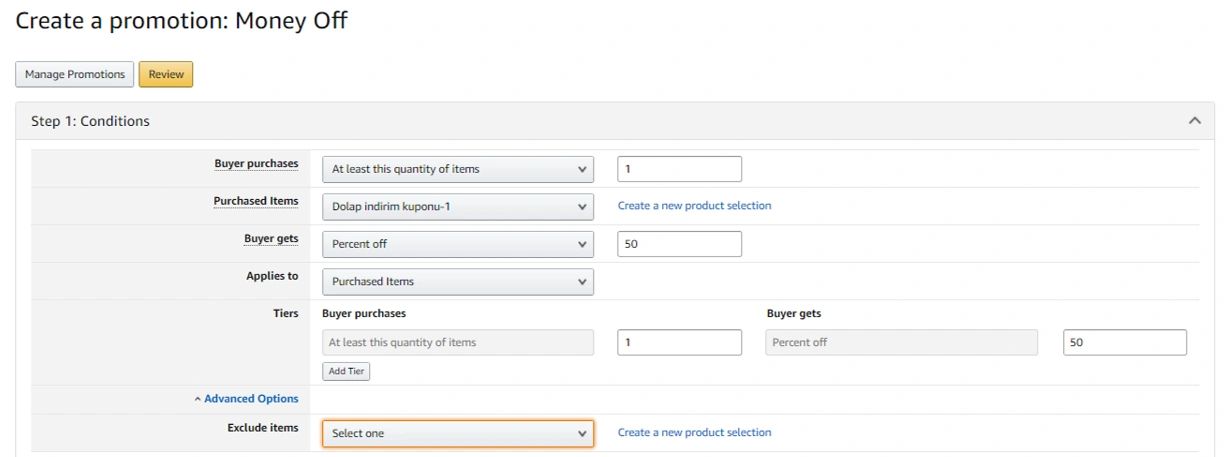The width and height of the screenshot is (1231, 457).
Task: Open the Applies to dropdown
Action: tap(457, 282)
